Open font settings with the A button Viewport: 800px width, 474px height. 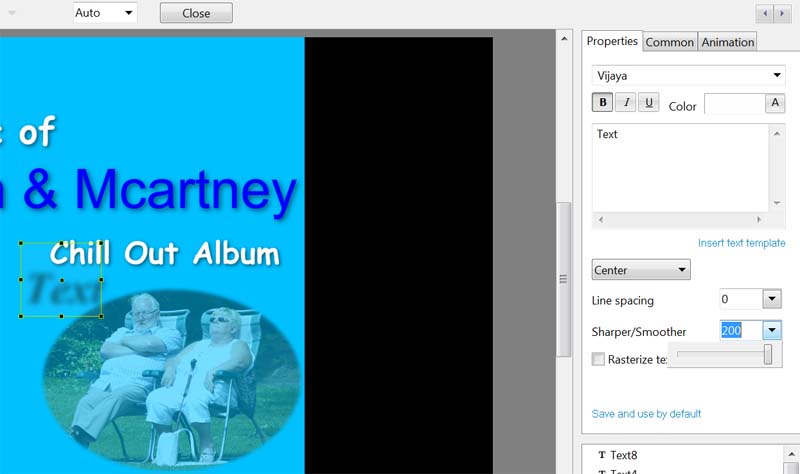tap(774, 103)
